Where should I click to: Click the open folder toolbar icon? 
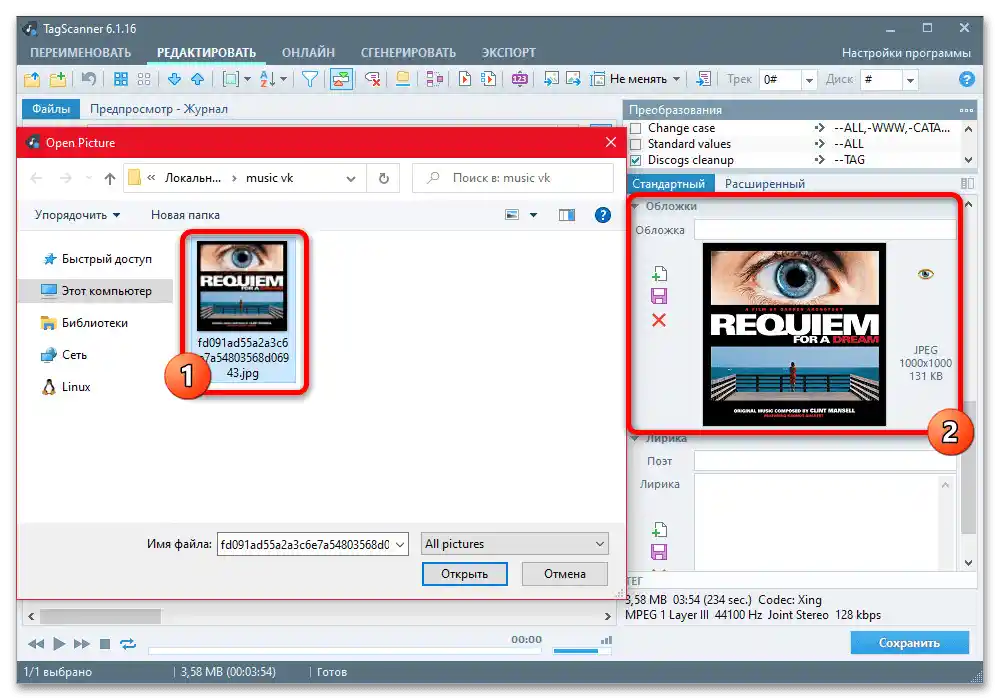[x=32, y=79]
